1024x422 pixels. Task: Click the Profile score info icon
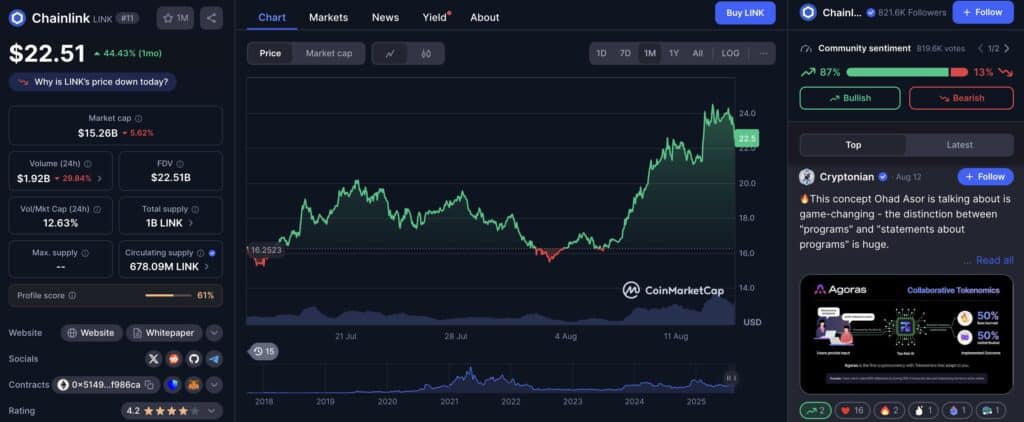coord(72,295)
